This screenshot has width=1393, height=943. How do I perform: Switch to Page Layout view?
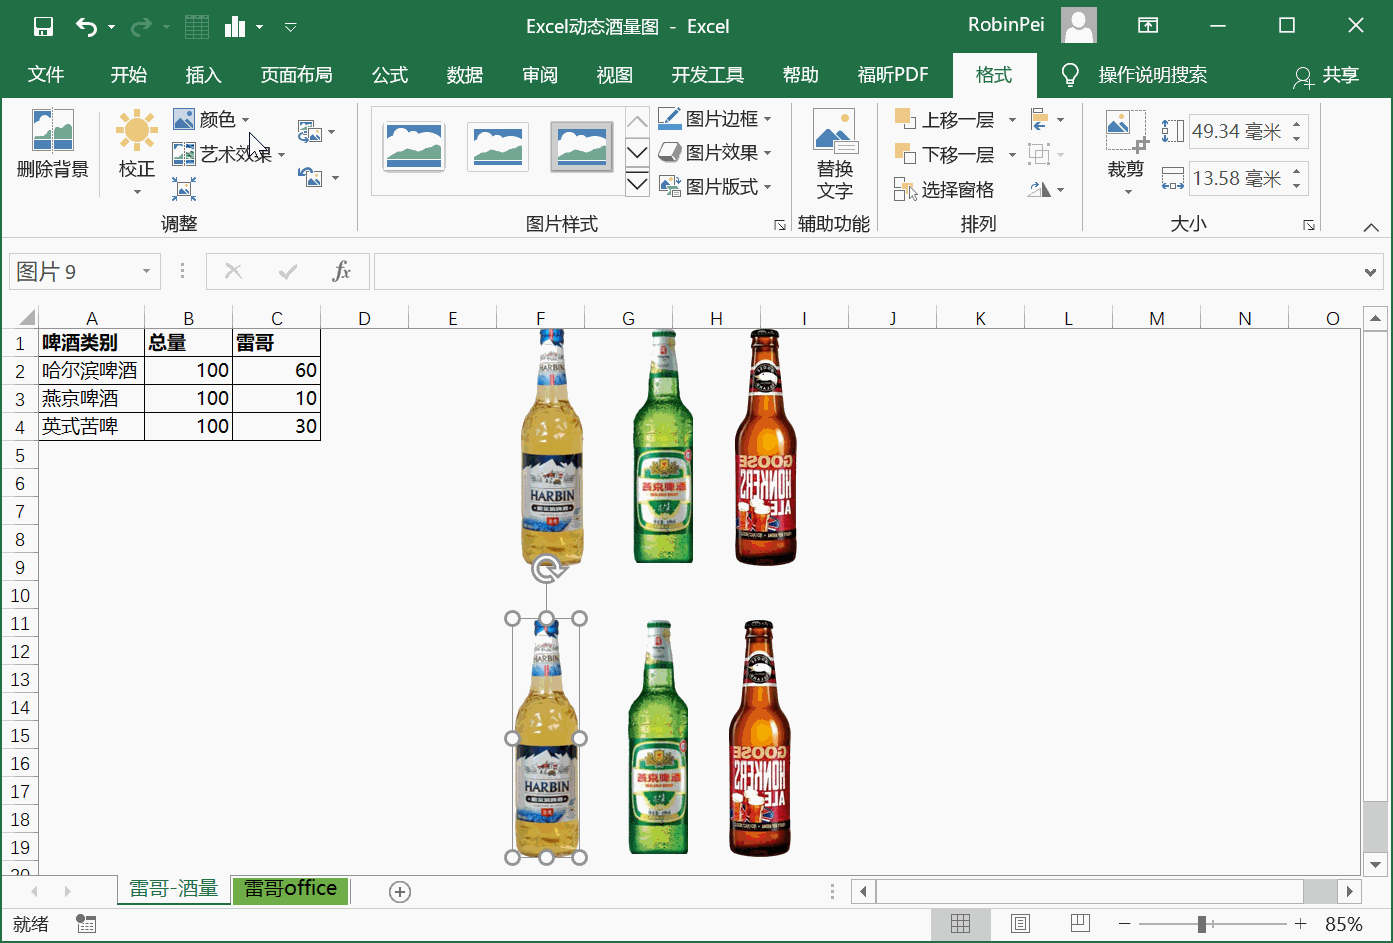(1020, 924)
